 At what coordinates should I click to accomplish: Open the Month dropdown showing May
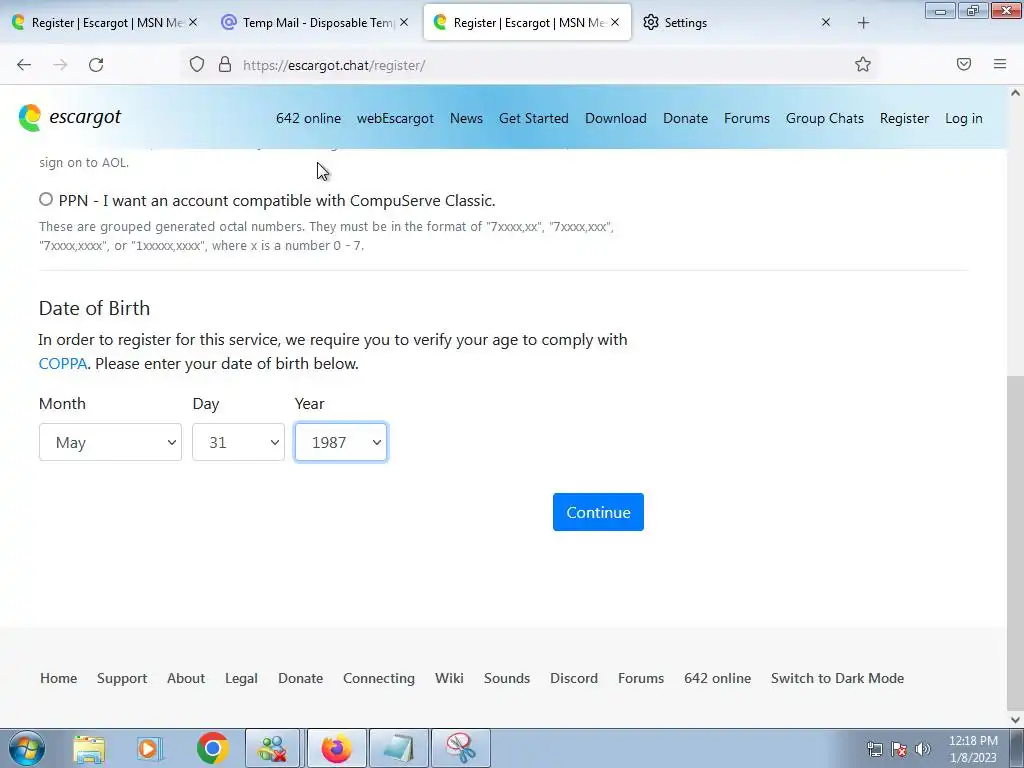110,442
